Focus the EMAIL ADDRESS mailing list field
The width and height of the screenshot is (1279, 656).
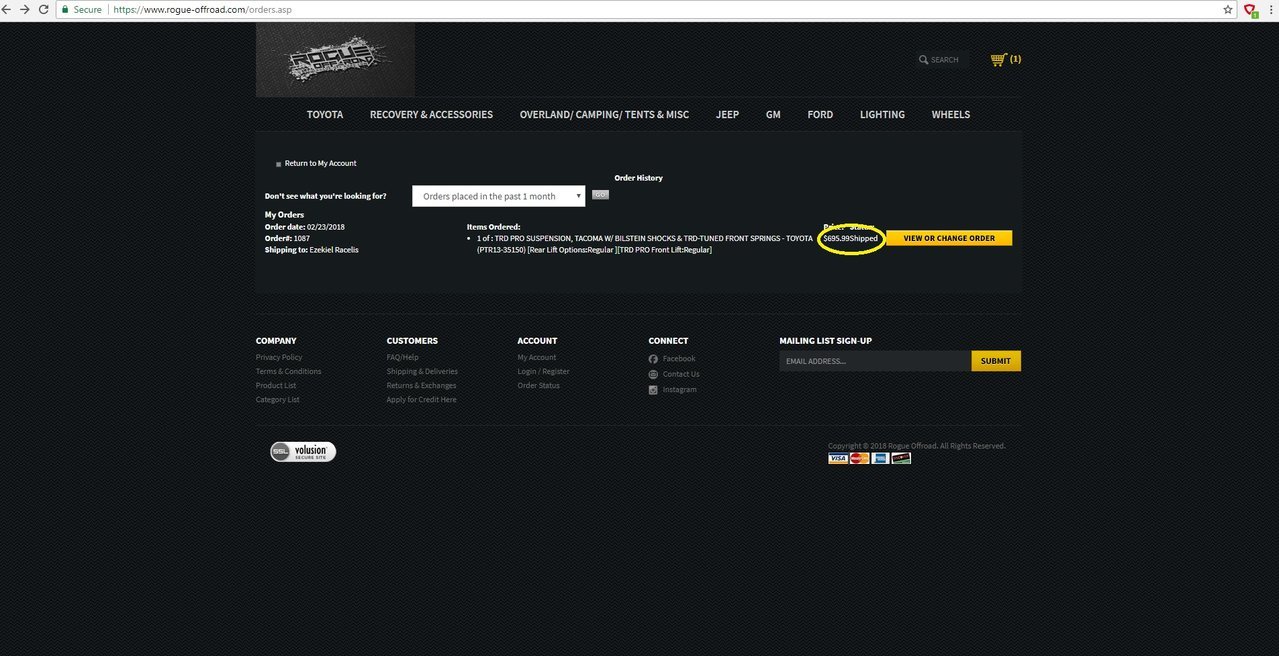(875, 361)
